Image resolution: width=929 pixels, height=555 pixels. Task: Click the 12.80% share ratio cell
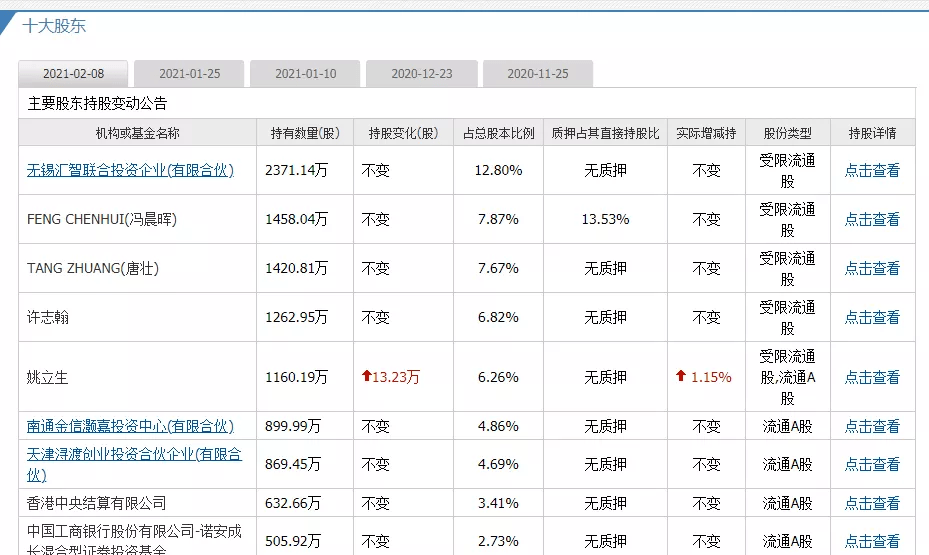click(x=498, y=171)
